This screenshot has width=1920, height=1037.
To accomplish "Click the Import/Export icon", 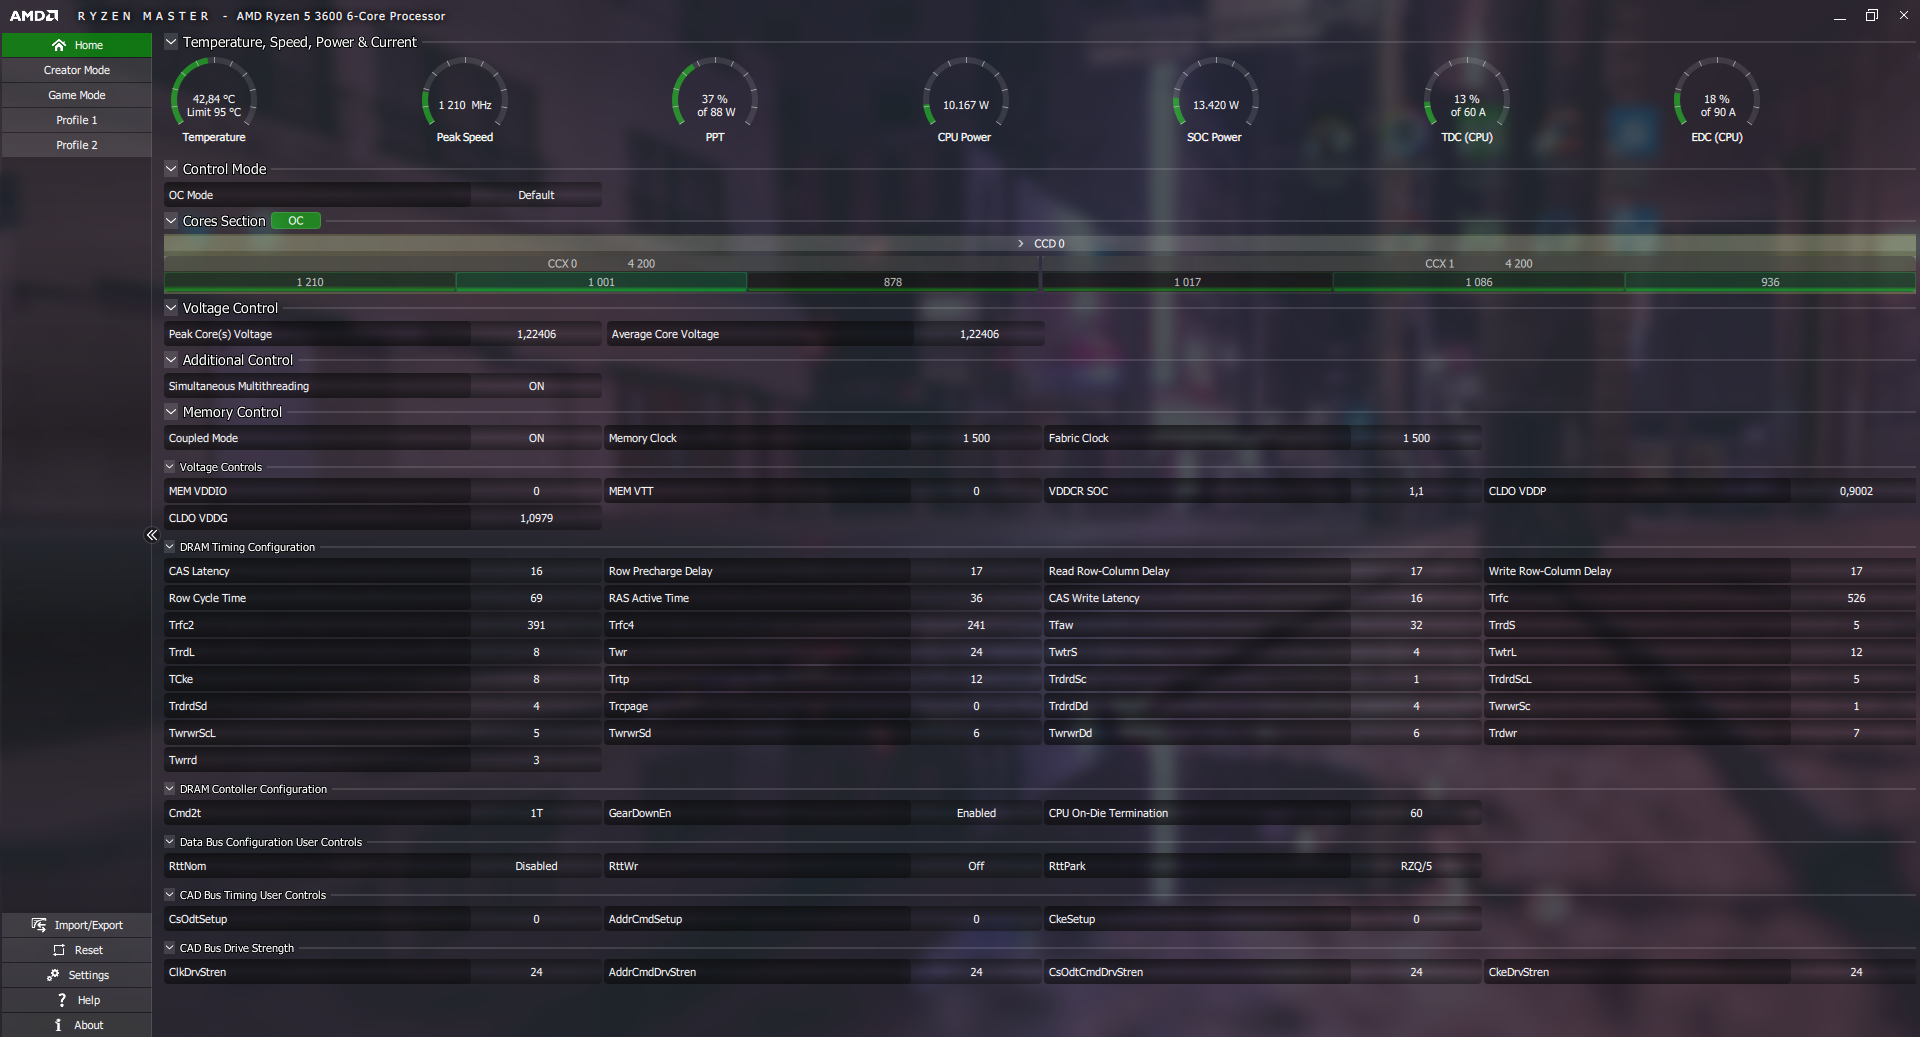I will click(x=39, y=925).
